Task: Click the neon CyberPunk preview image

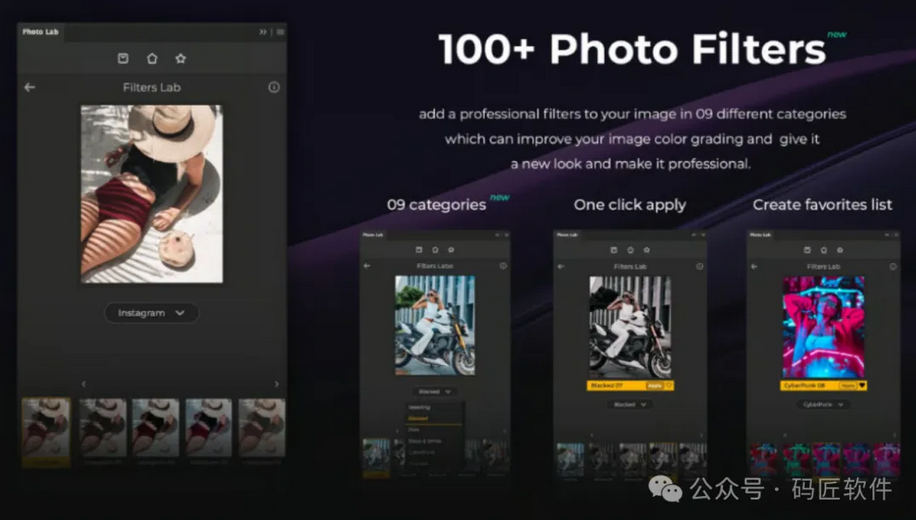Action: pyautogui.click(x=824, y=327)
